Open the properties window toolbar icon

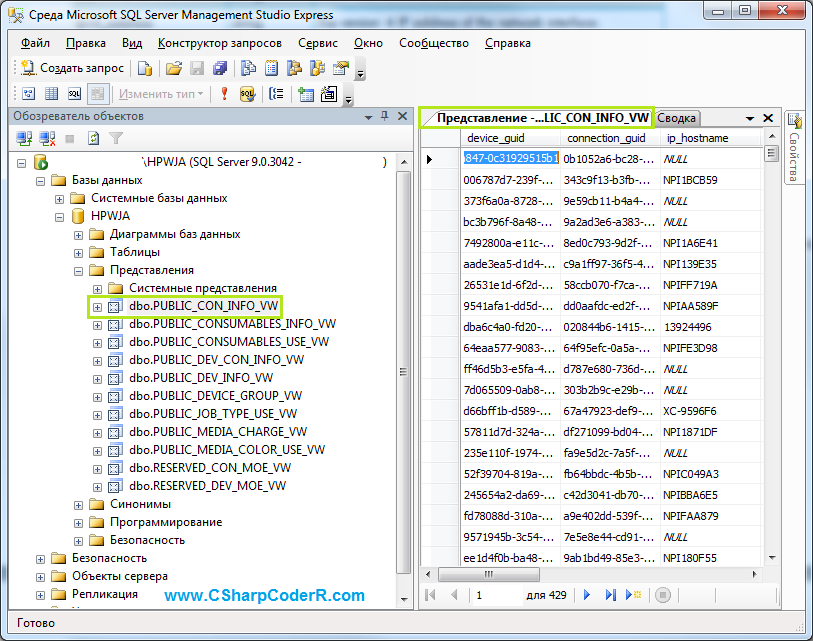pos(341,68)
